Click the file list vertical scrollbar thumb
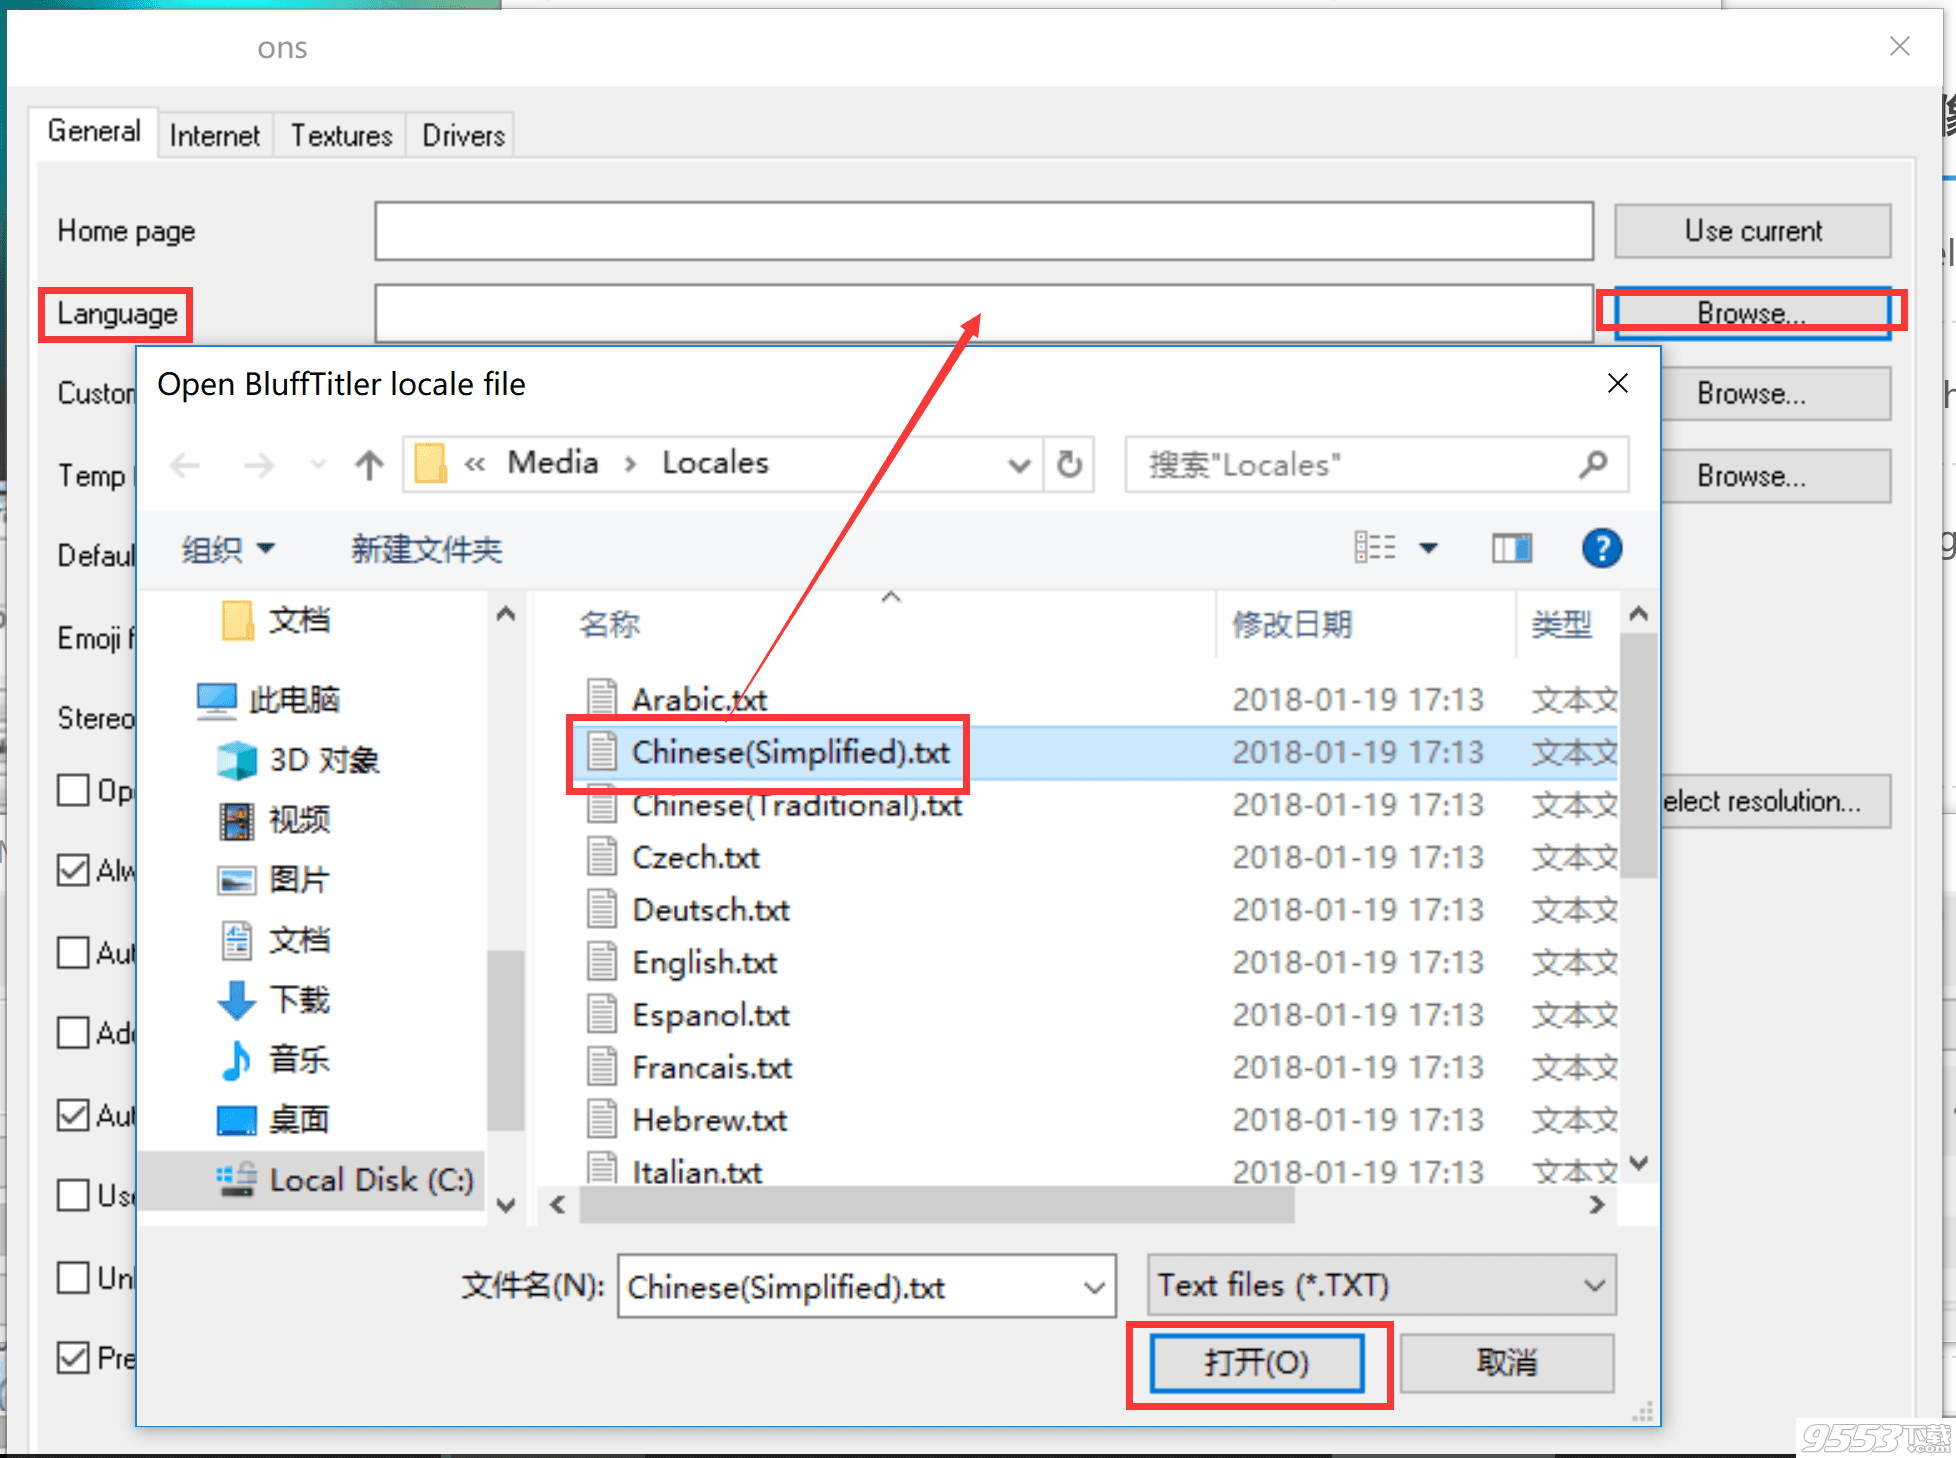Screen dimensions: 1956x1458 (x=1638, y=755)
